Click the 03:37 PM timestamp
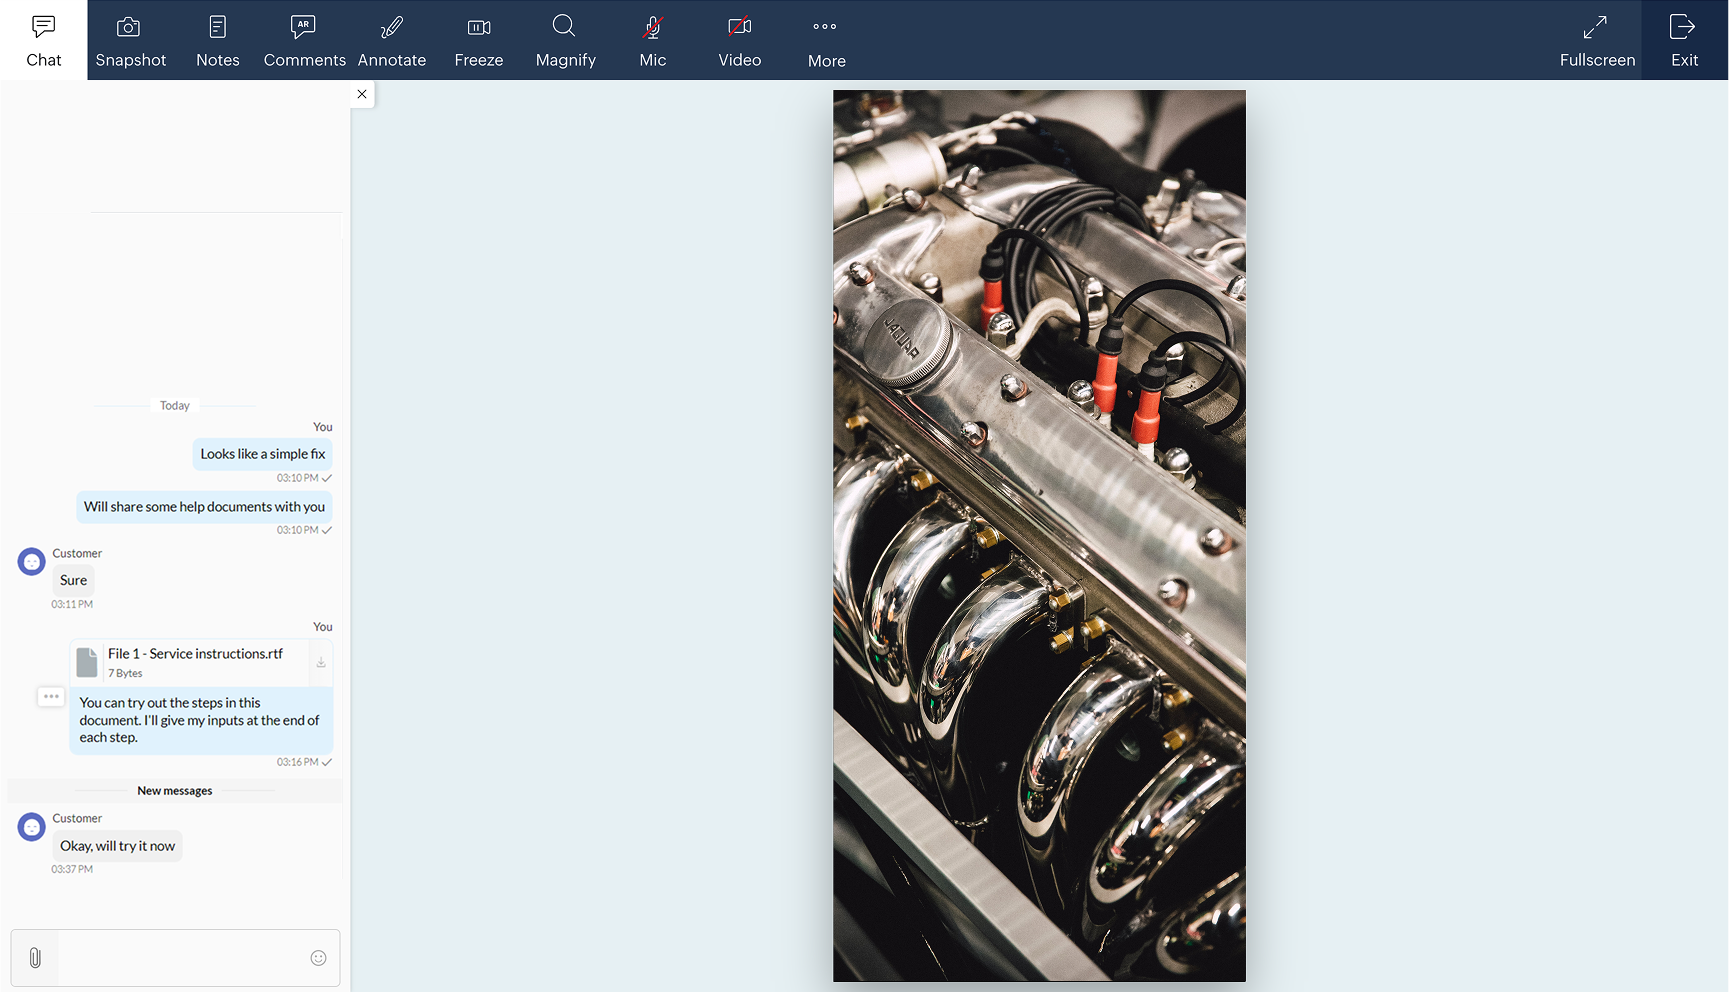 (72, 870)
